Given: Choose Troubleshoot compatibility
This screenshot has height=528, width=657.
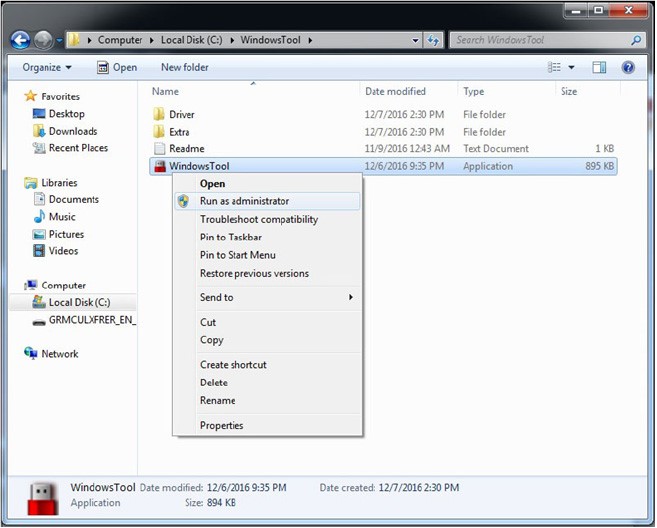Looking at the screenshot, I should point(267,220).
